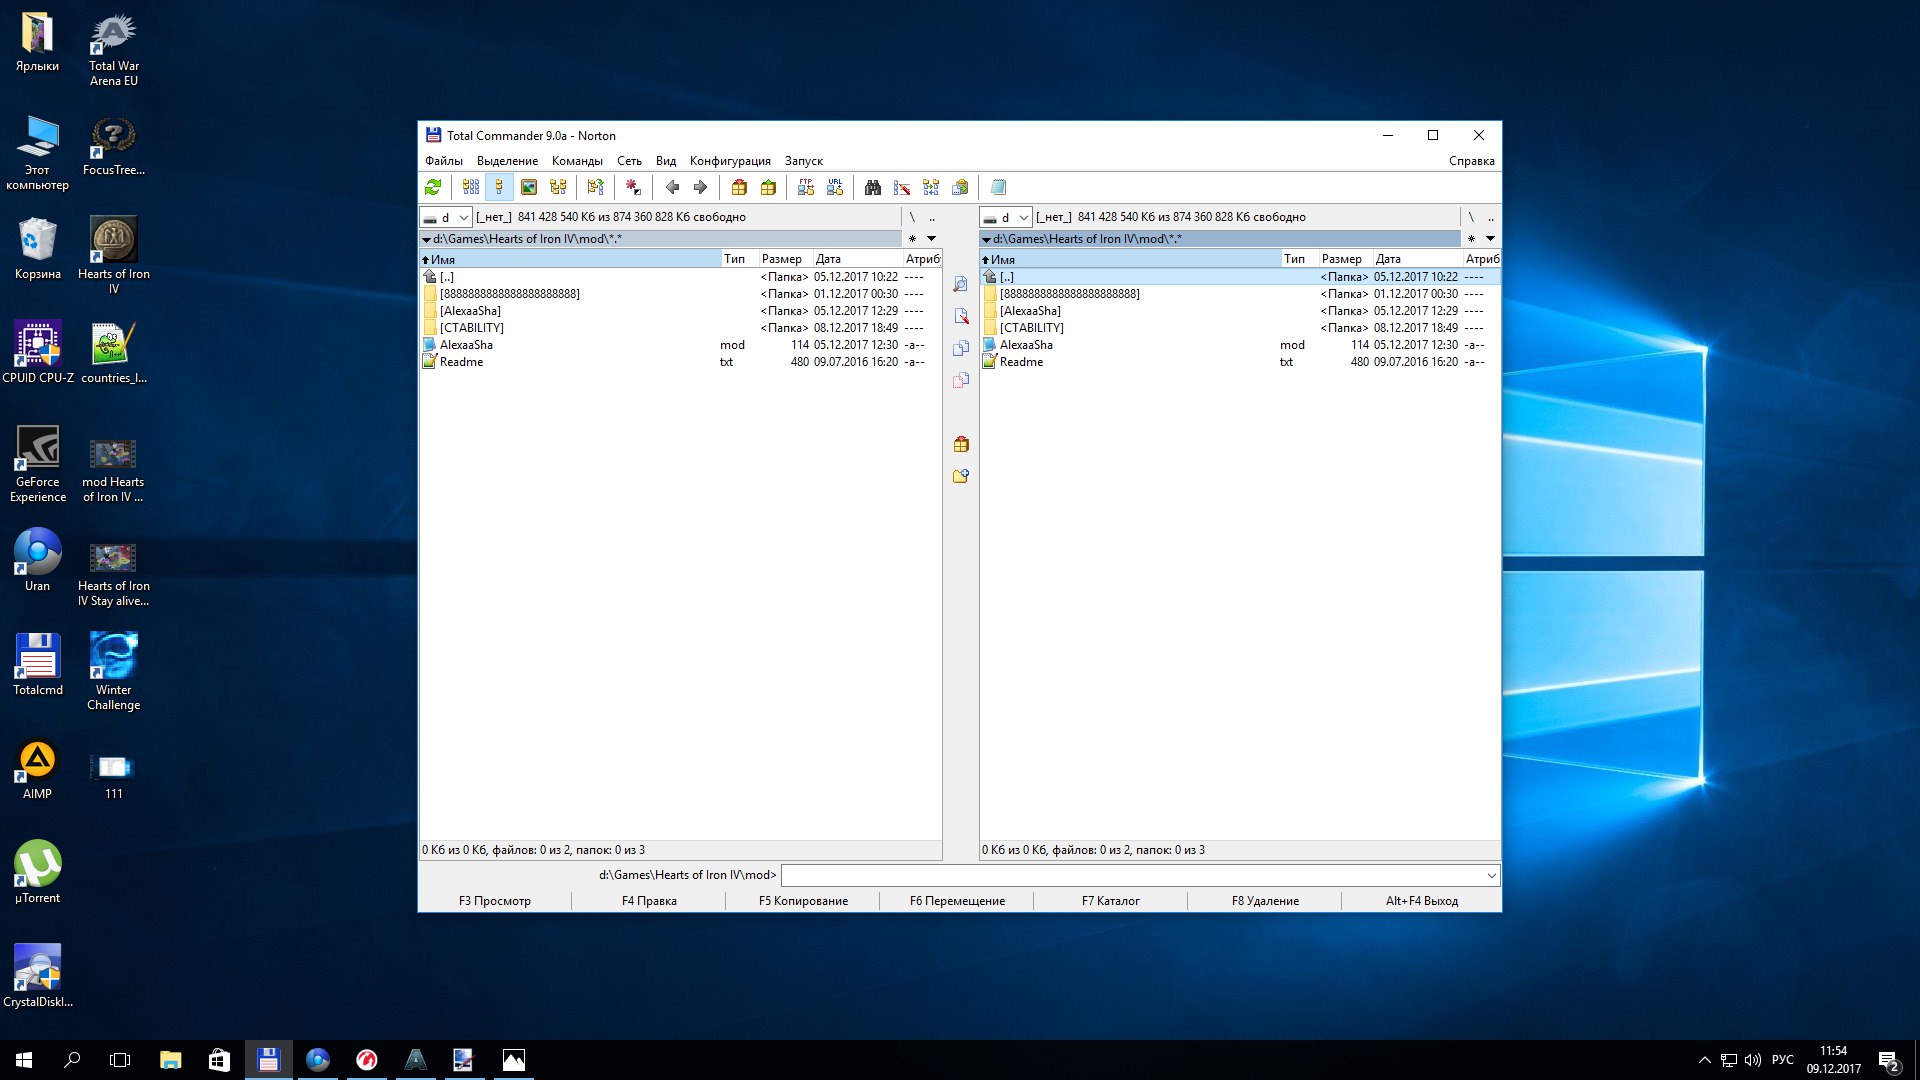Viewport: 1920px width, 1080px height.
Task: Open the Конфигурация menu
Action: 730,161
